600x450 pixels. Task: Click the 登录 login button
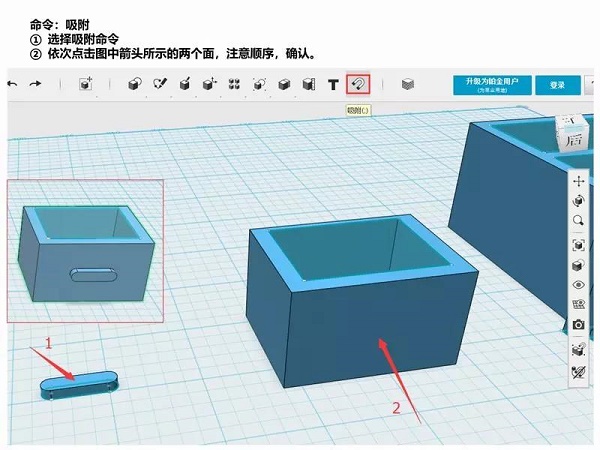557,85
